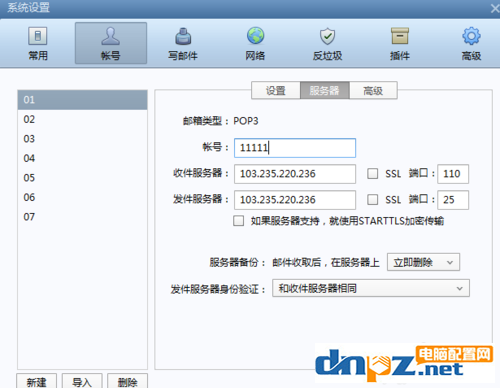Click the 收件服务器 address field
The image size is (500, 388).
(295, 174)
